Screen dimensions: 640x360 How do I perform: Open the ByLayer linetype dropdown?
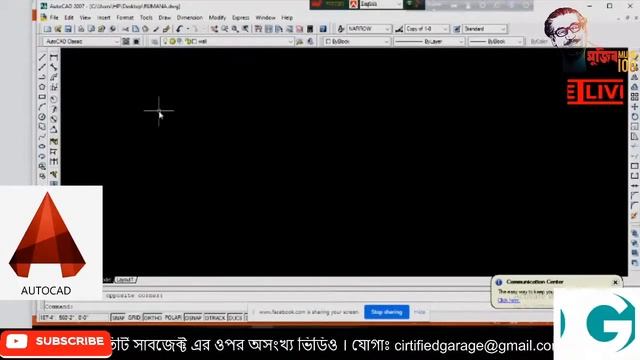point(429,42)
